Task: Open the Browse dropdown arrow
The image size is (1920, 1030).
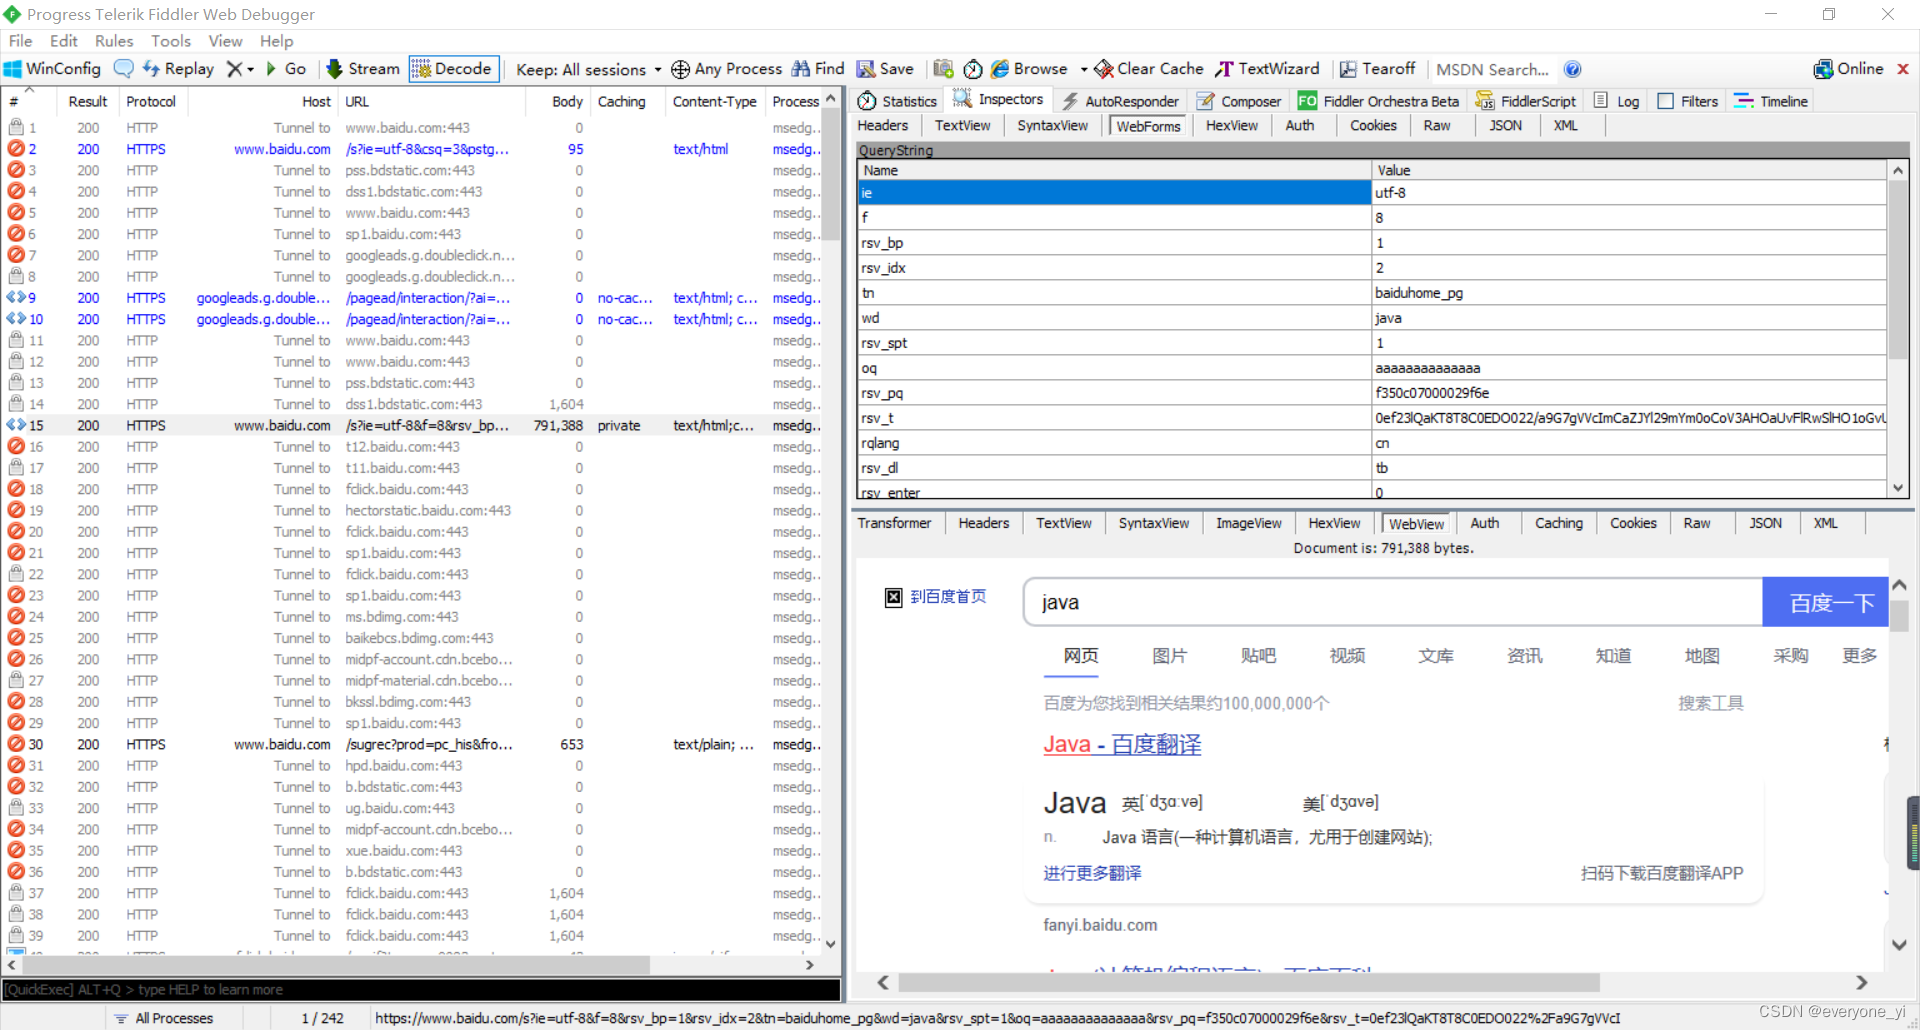Action: click(x=1084, y=69)
